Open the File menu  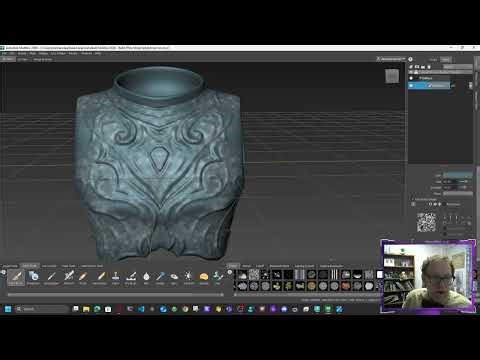click(x=4, y=53)
